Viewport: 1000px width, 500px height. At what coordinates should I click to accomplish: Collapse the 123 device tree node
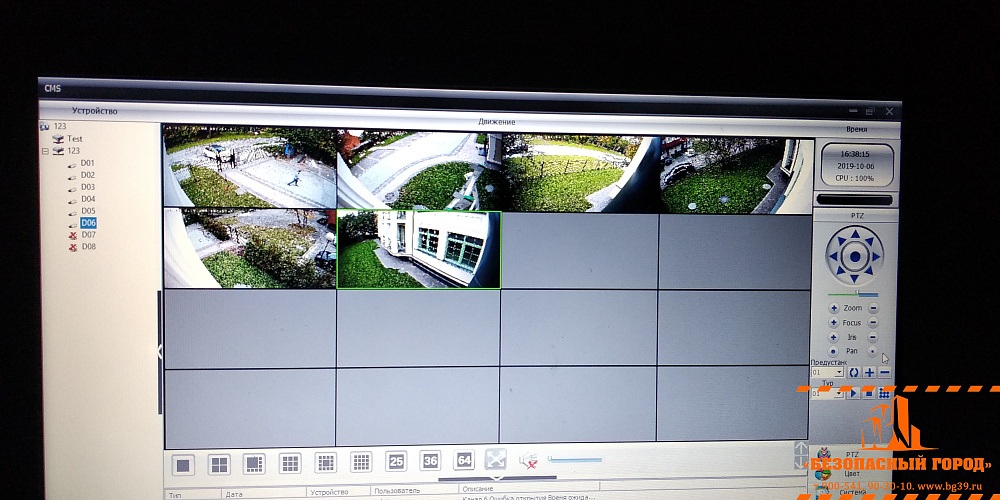[45, 151]
